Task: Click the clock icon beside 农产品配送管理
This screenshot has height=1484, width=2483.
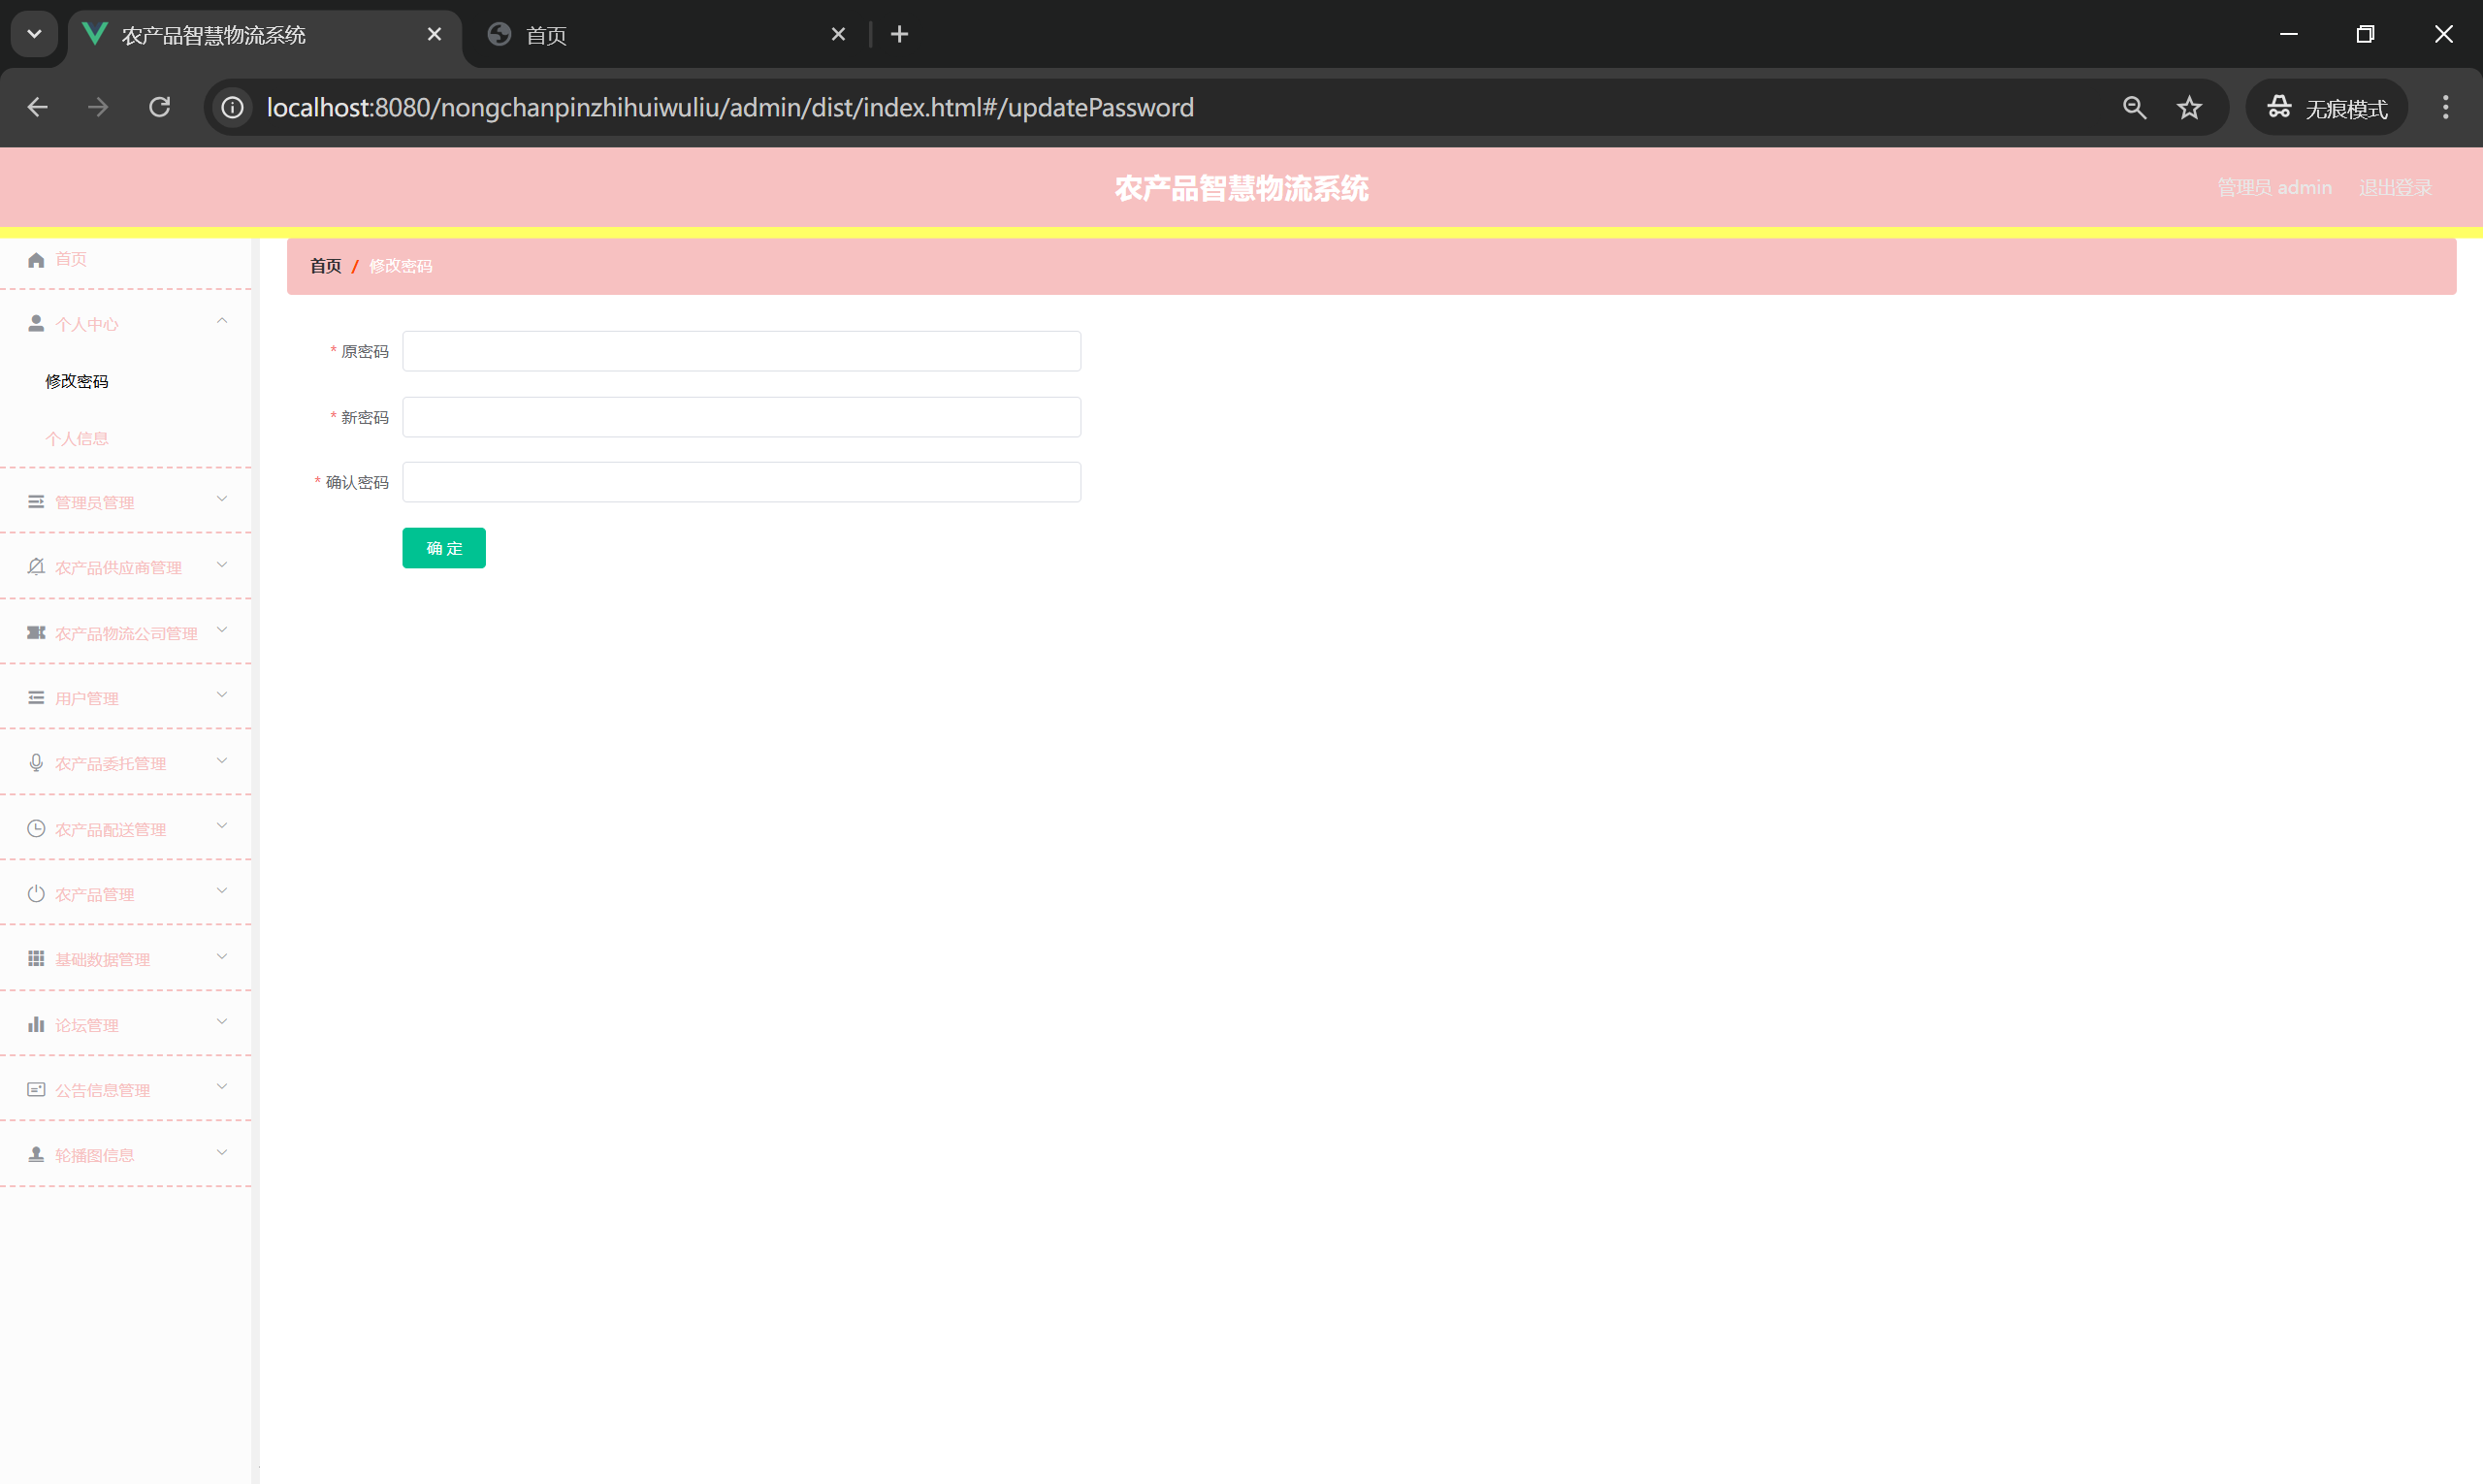Action: tap(36, 829)
